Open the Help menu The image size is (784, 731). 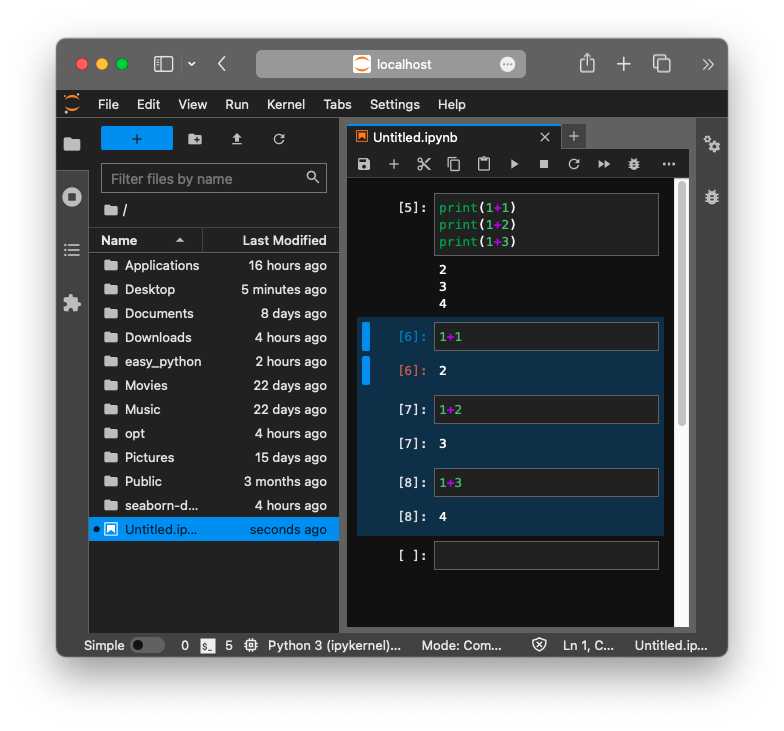[x=452, y=104]
